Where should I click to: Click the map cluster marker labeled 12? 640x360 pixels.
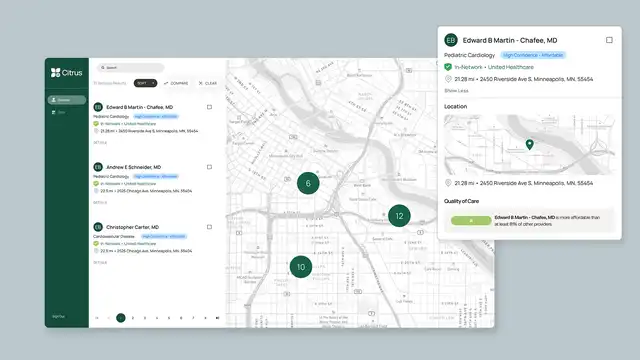(x=399, y=216)
